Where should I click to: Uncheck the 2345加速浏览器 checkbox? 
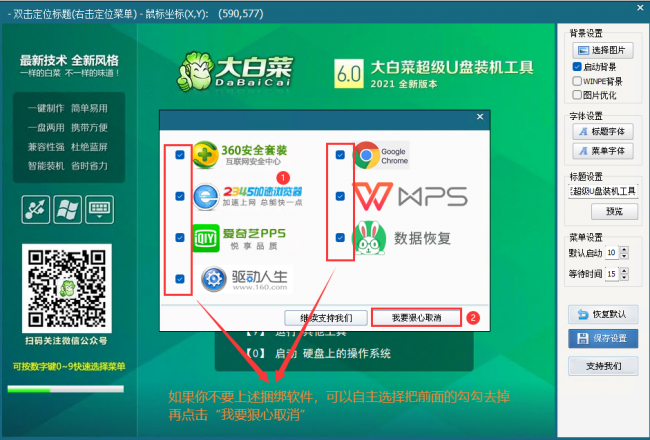pyautogui.click(x=179, y=196)
